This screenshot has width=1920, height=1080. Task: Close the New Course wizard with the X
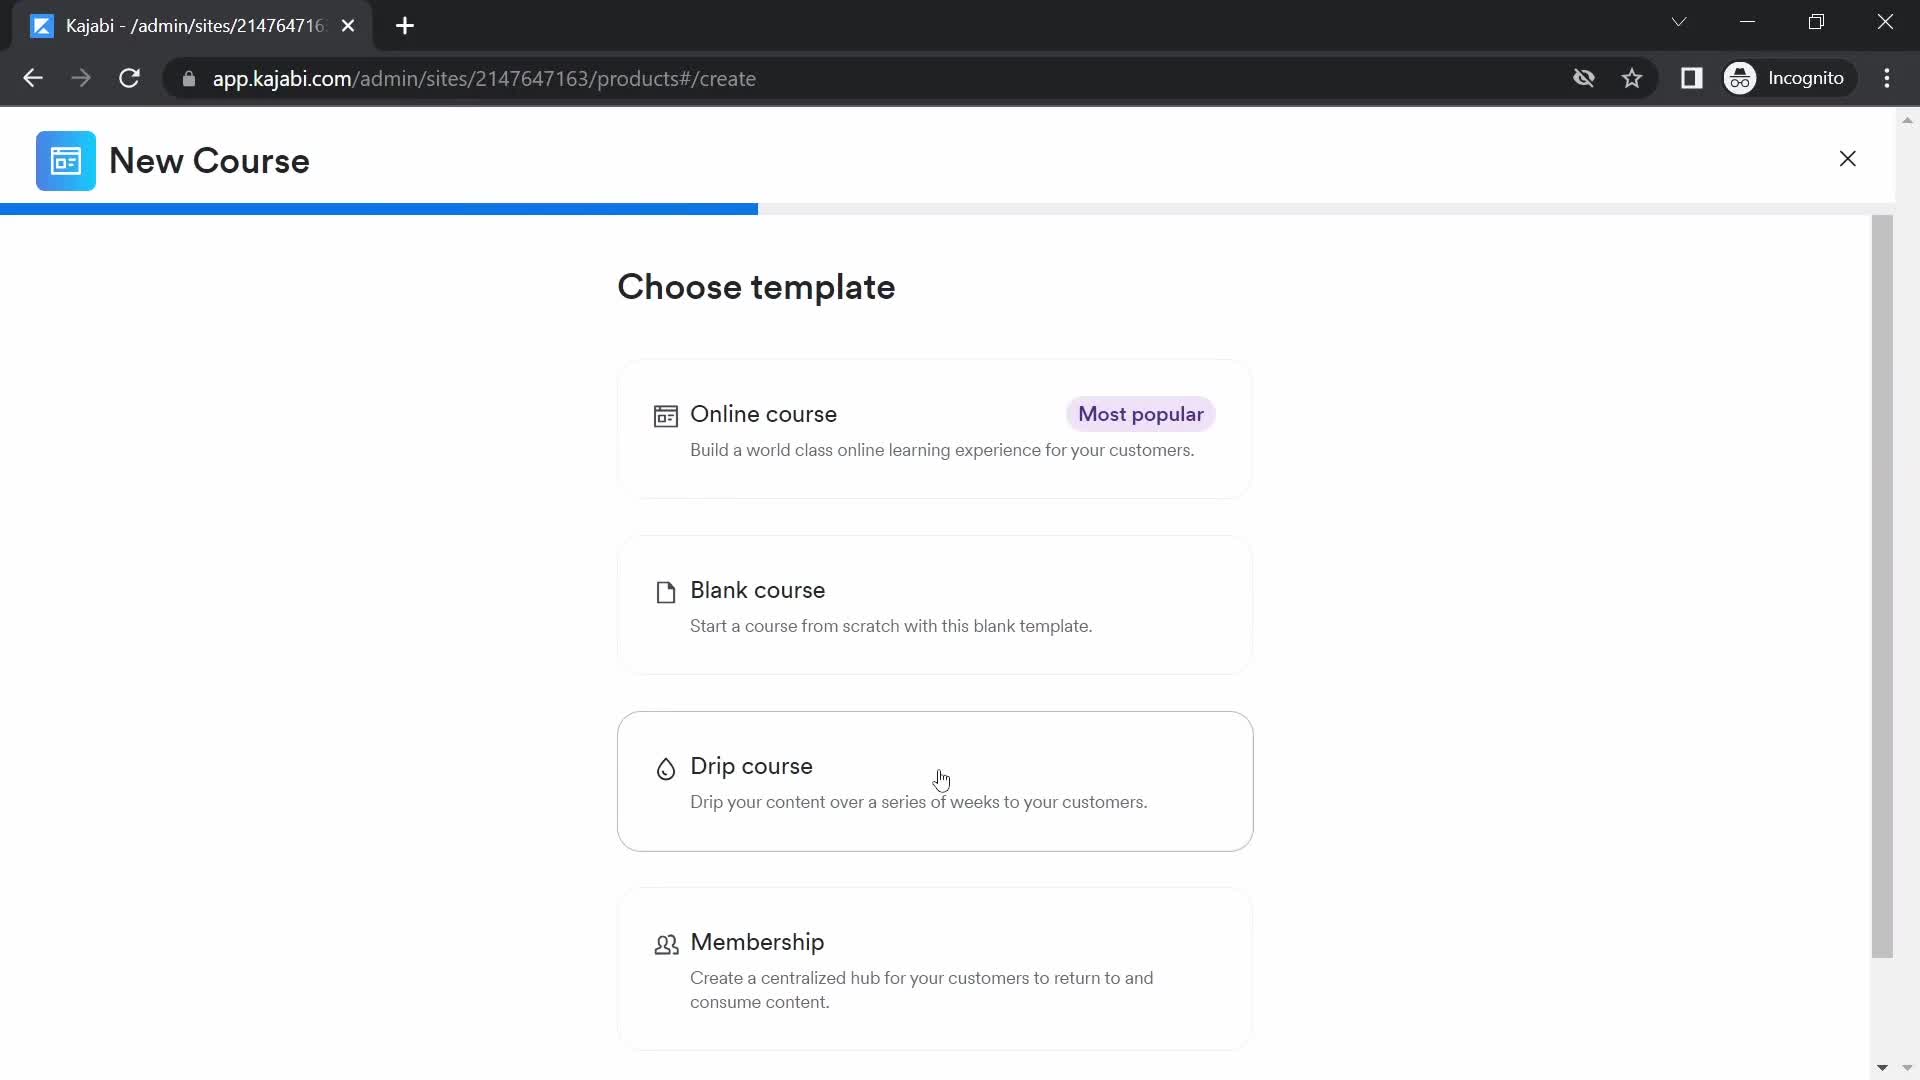[x=1847, y=159]
